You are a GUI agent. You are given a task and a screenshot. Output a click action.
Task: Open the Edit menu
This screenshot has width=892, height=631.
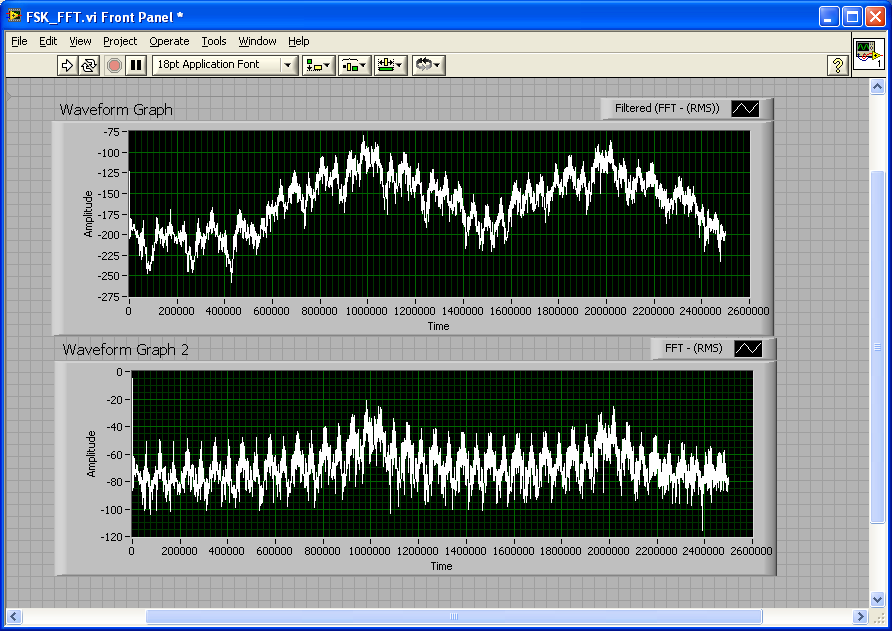pos(48,41)
